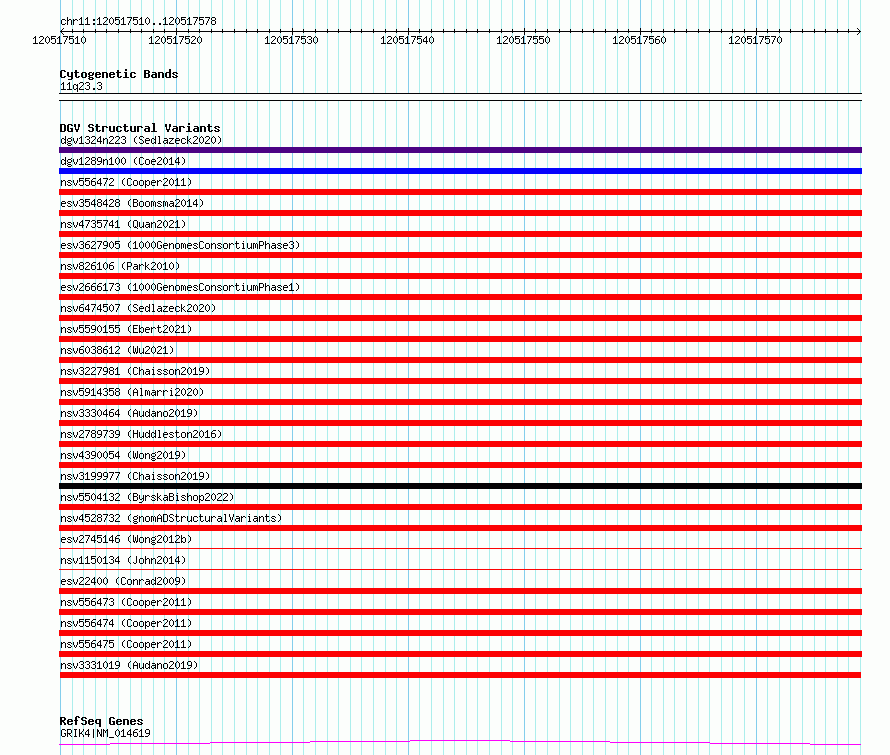Open variant dgv1324n223 (Sedlazeck2020)
The width and height of the screenshot is (890, 755).
point(141,140)
